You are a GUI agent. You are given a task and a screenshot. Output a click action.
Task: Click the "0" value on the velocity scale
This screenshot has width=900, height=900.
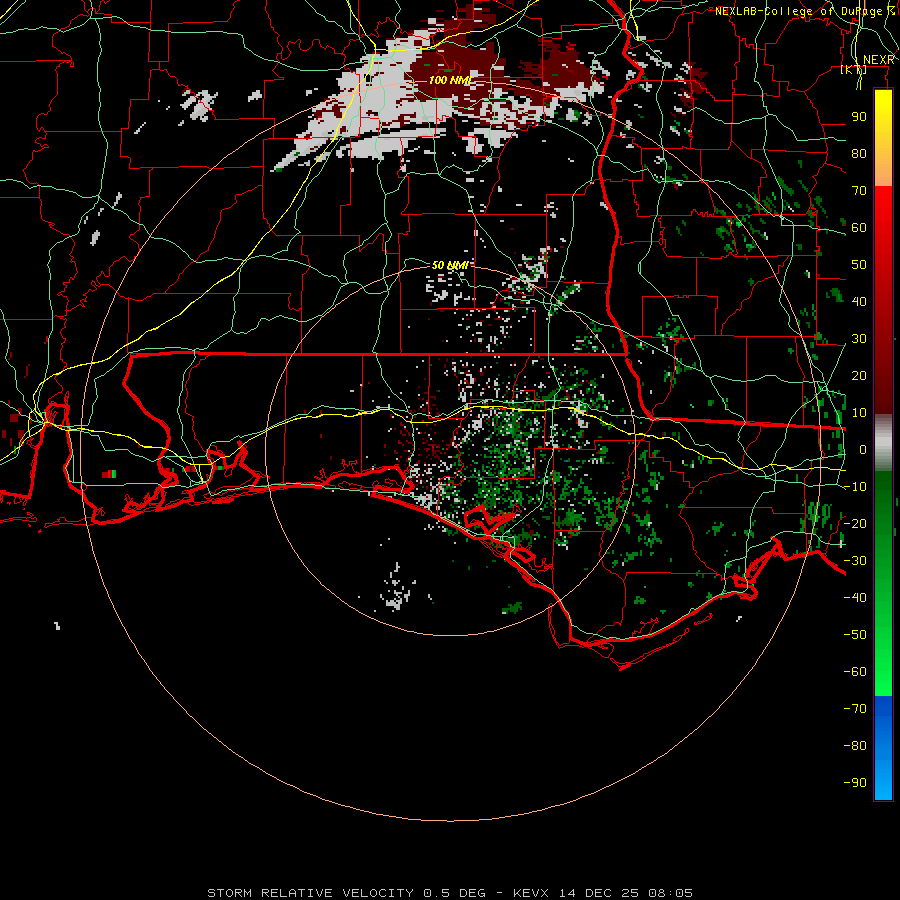click(863, 449)
